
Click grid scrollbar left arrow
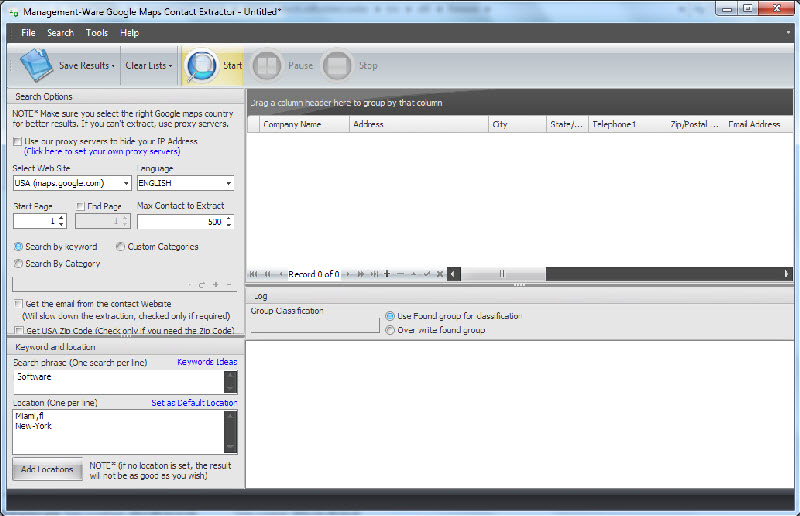pos(453,274)
